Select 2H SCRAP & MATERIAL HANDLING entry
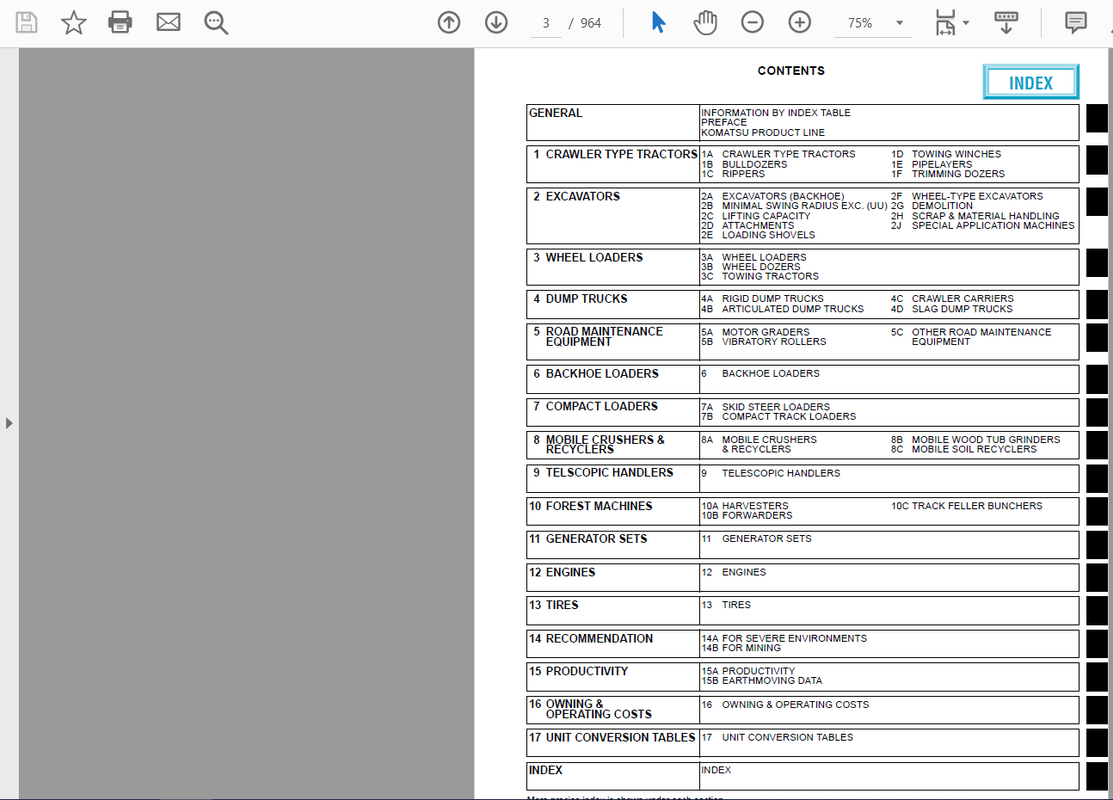 coord(975,216)
